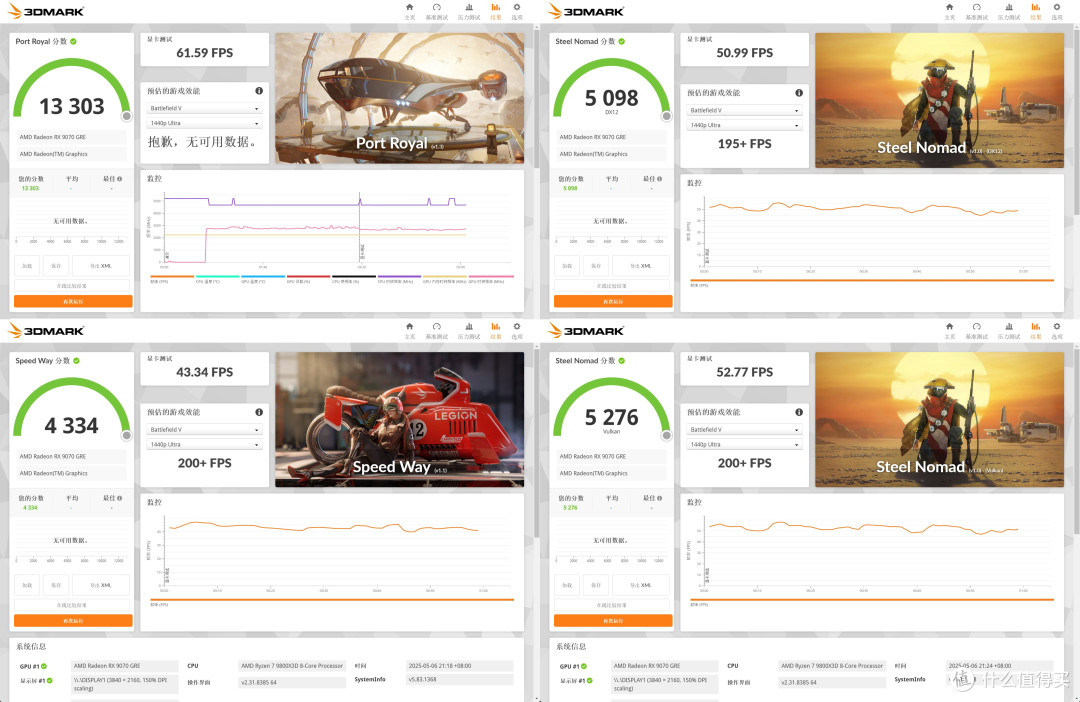Click compare online button in Steel Nomad Vulkan
The image size is (1080, 702).
click(613, 605)
